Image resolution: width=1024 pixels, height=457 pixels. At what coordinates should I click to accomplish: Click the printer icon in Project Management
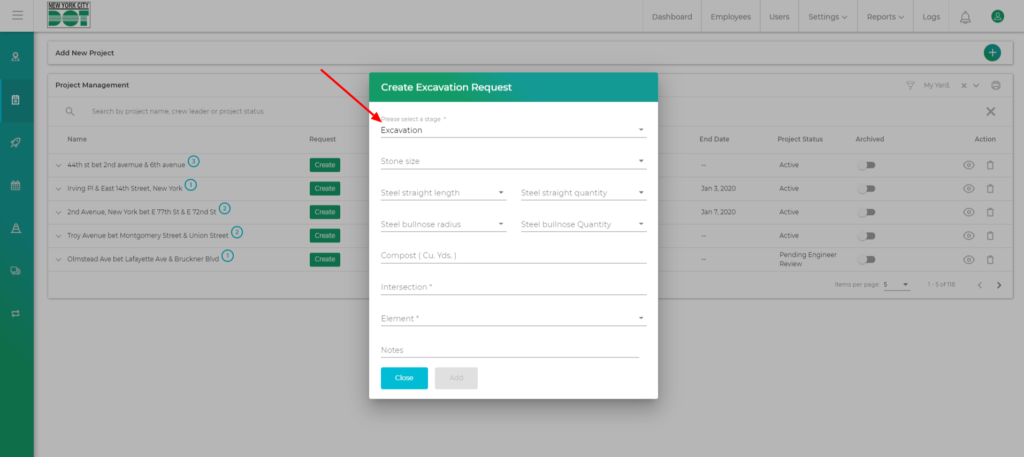coord(995,86)
